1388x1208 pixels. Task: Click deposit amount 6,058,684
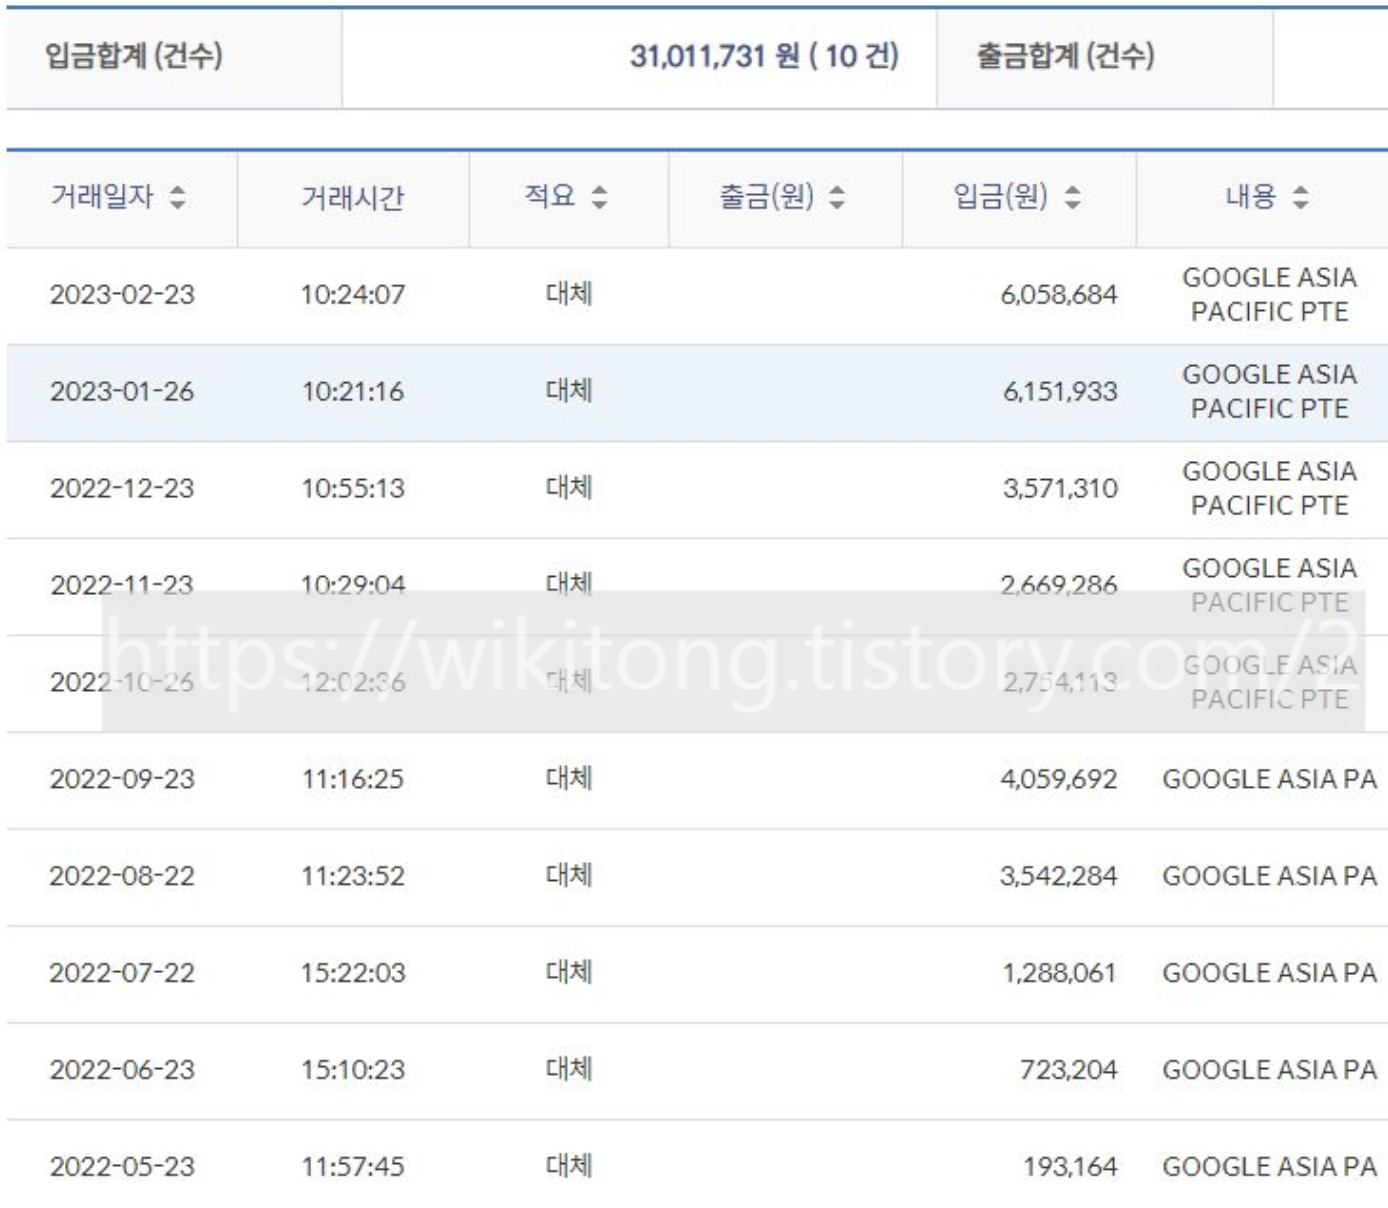[1058, 295]
